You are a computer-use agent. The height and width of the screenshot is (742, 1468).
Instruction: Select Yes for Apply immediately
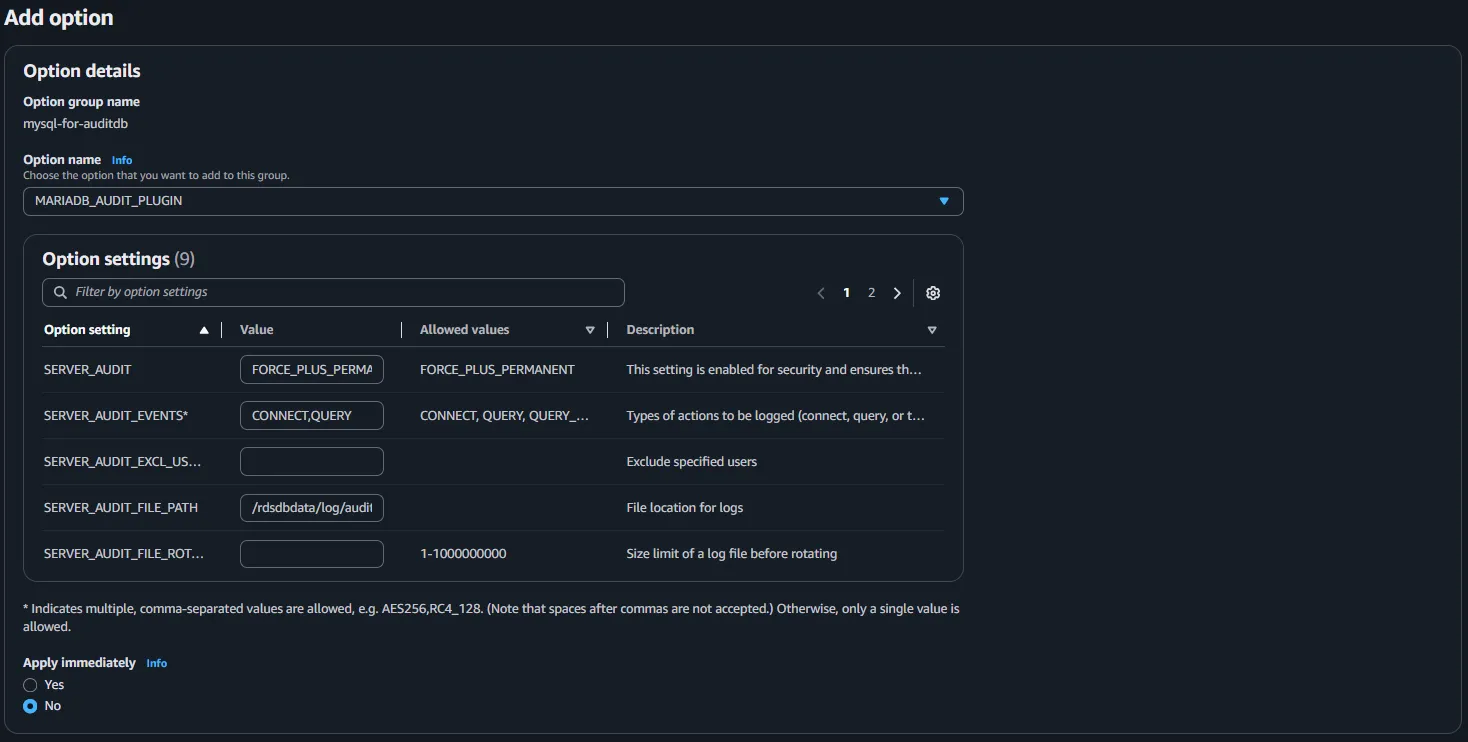pyautogui.click(x=31, y=685)
